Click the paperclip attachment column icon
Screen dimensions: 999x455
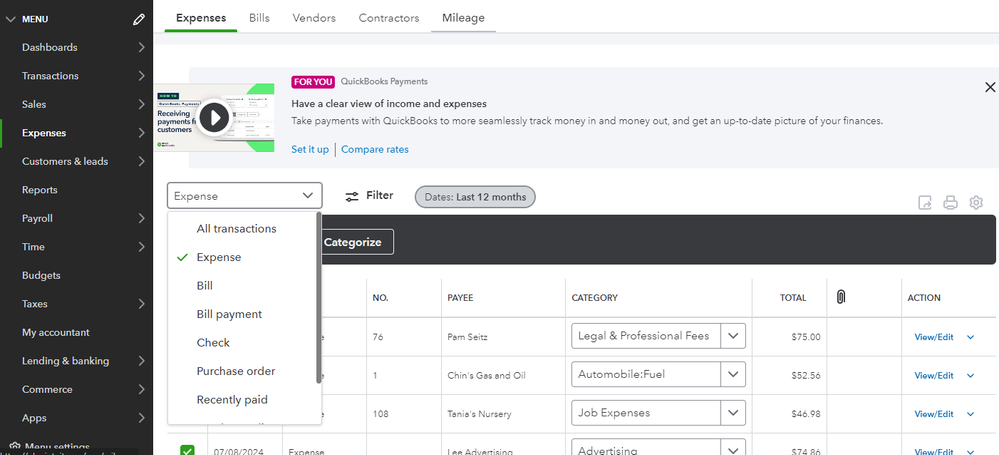841,297
